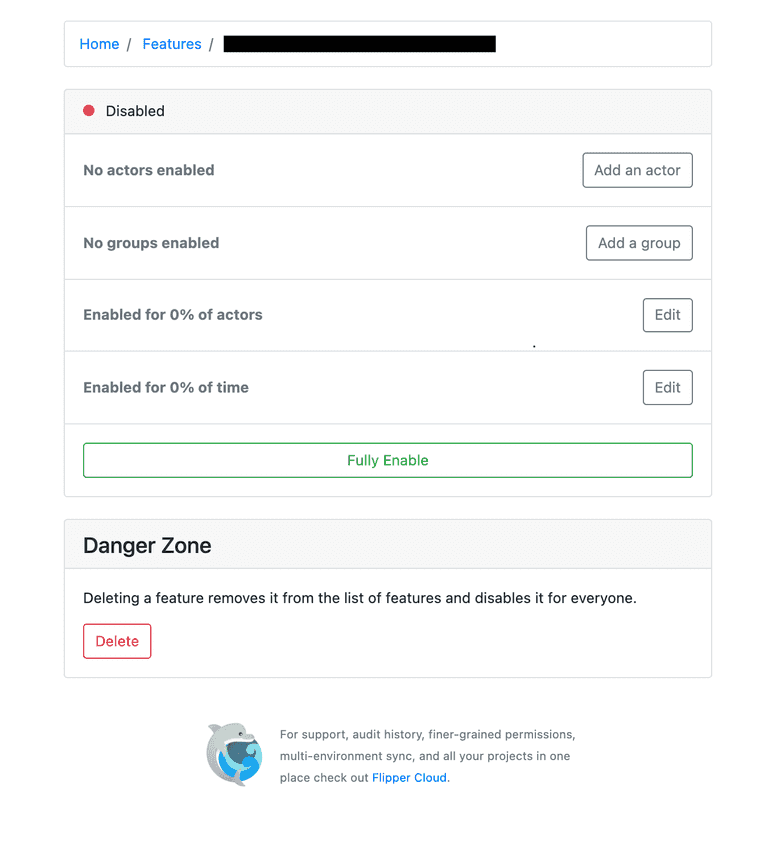Click the No groups enabled text
This screenshot has height=850, width=768.
click(x=151, y=243)
